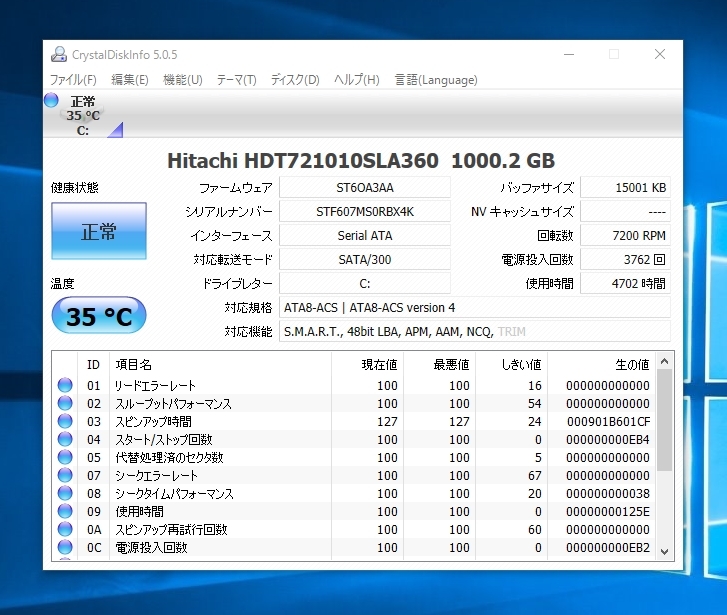This screenshot has width=727, height=615.
Task: Open the 機能(U) menu
Action: pos(182,80)
